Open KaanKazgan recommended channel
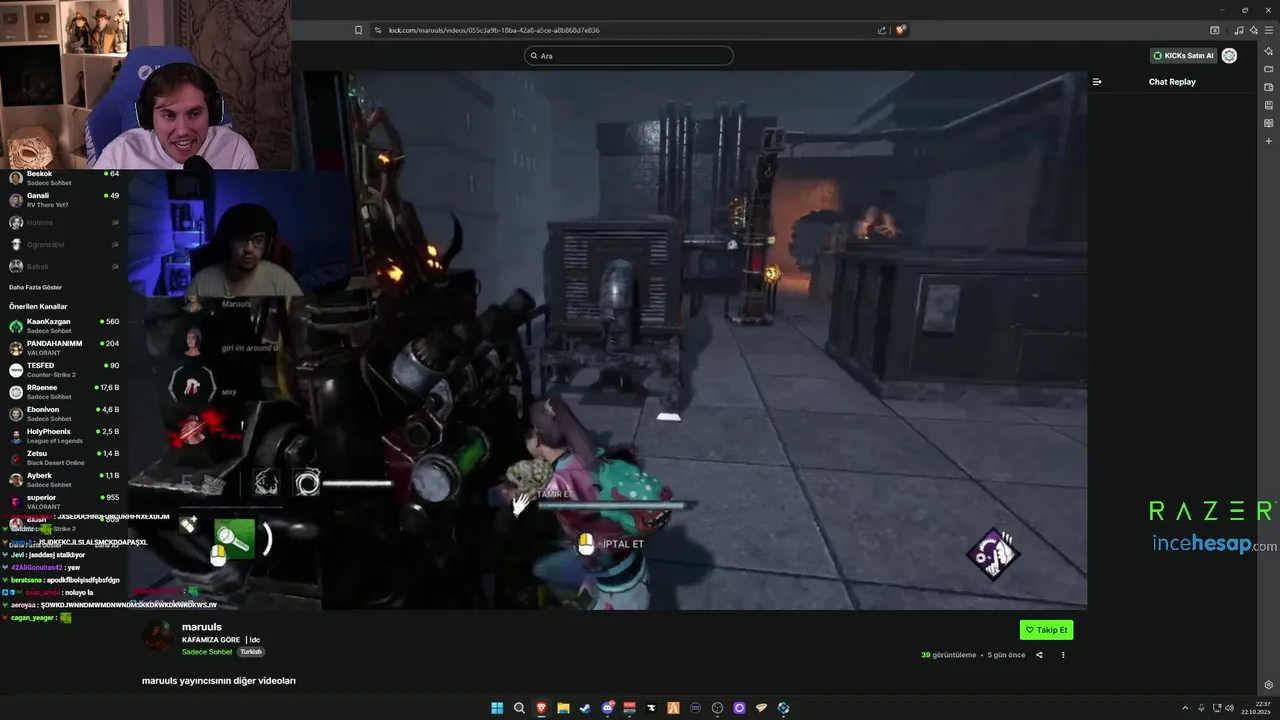 [64, 326]
